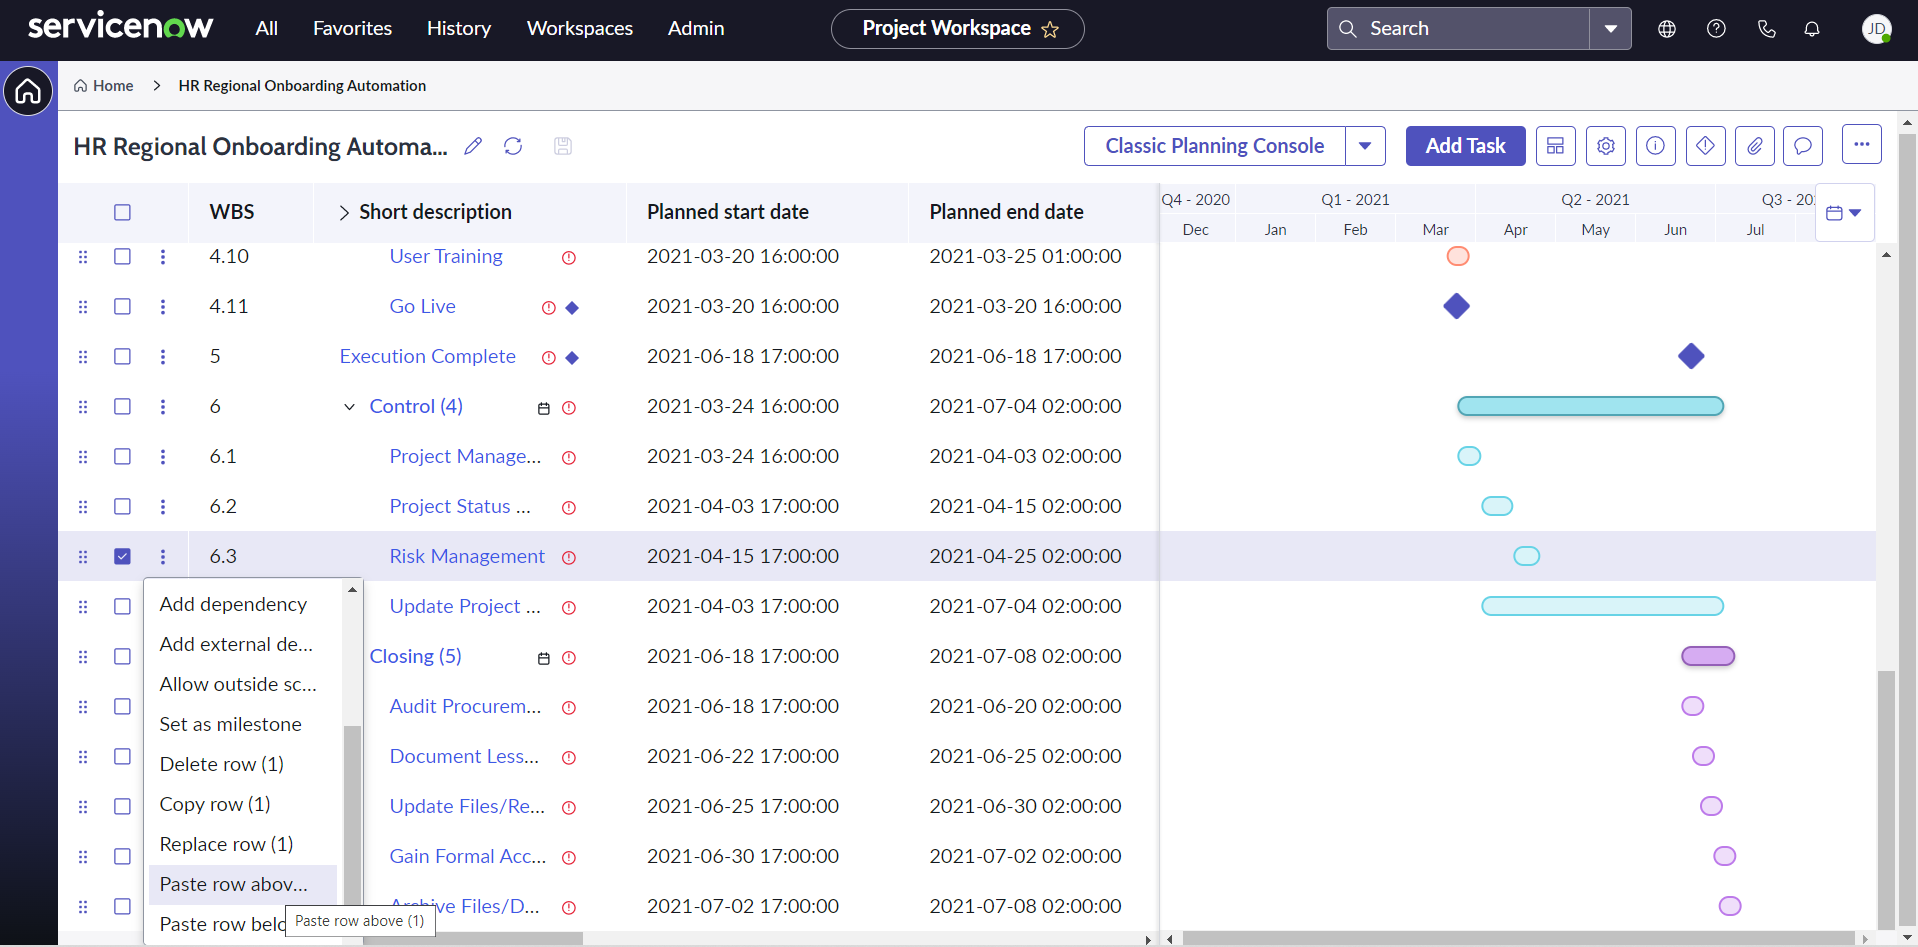Open the project Settings gear icon
The height and width of the screenshot is (947, 1918).
tap(1606, 145)
